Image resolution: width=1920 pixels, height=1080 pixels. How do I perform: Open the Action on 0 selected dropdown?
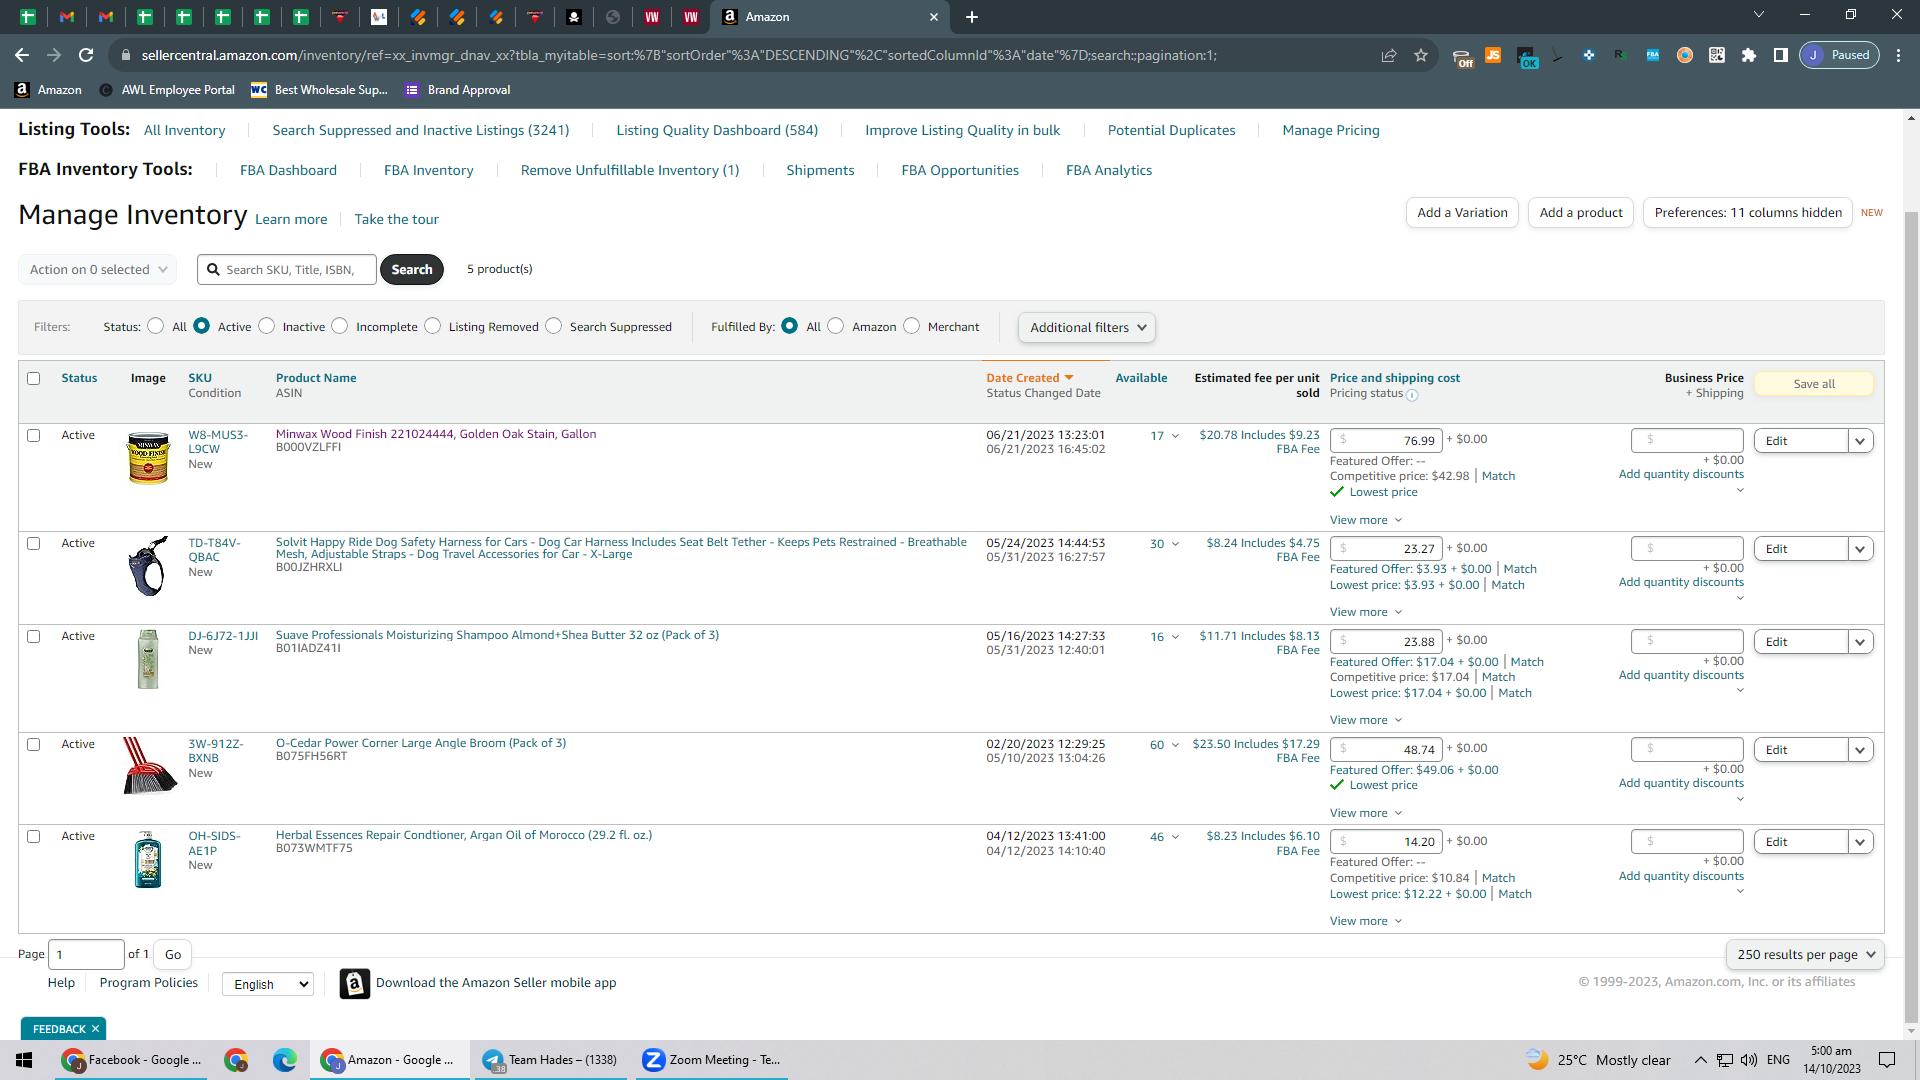tap(98, 270)
